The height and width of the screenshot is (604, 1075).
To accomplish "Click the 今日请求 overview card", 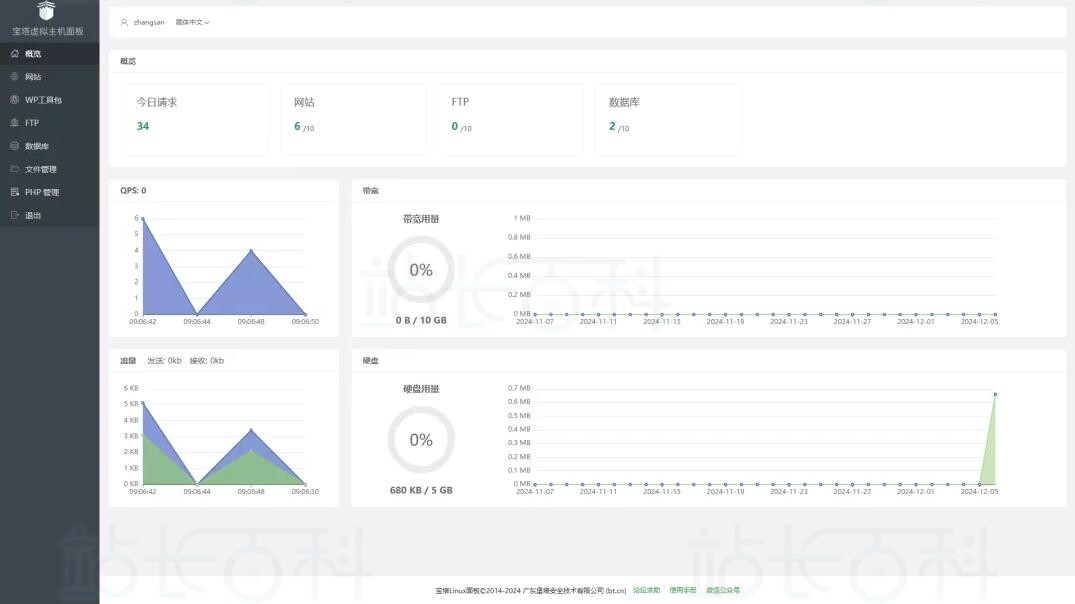I will (188, 119).
